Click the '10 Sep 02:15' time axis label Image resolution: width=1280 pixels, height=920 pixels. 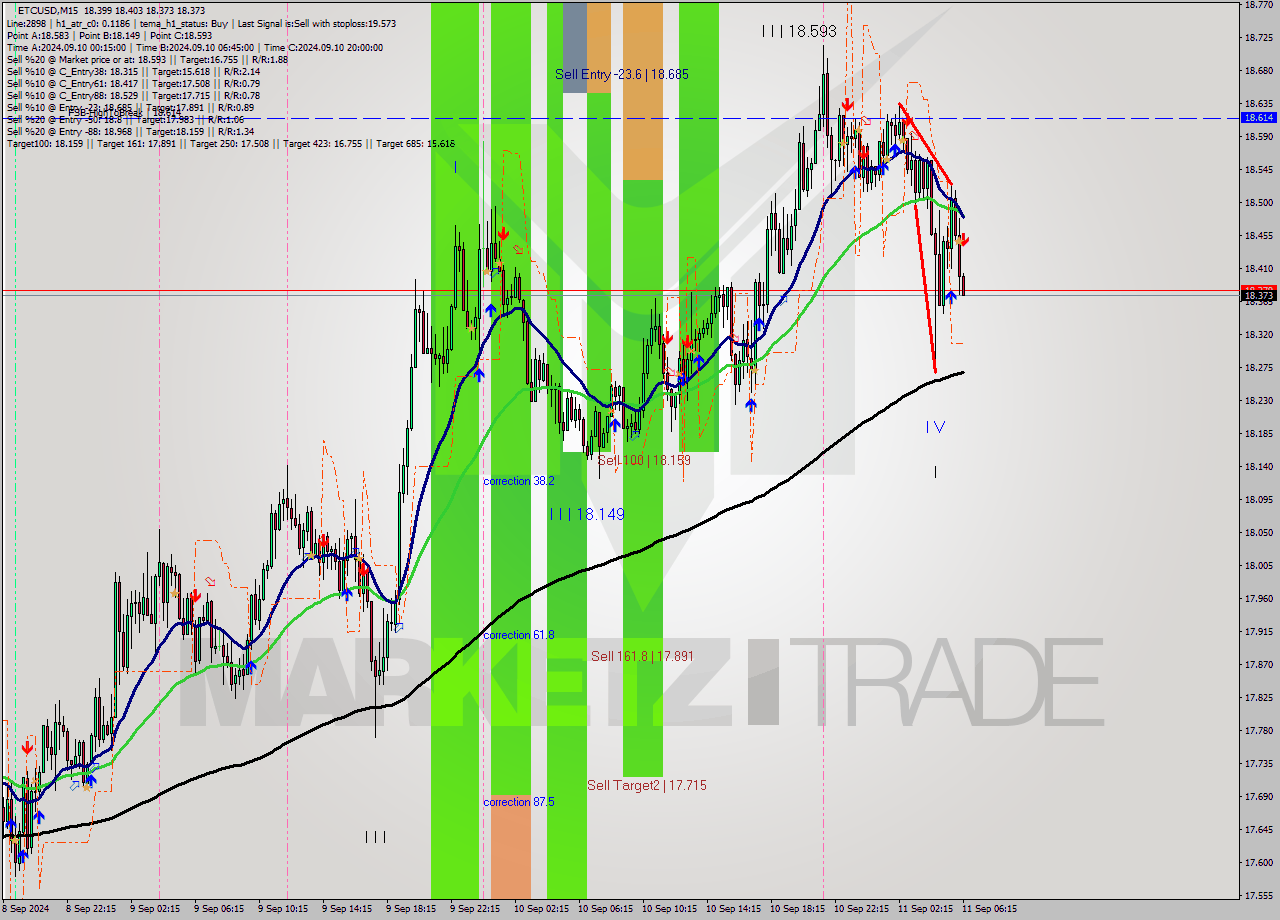tap(541, 909)
